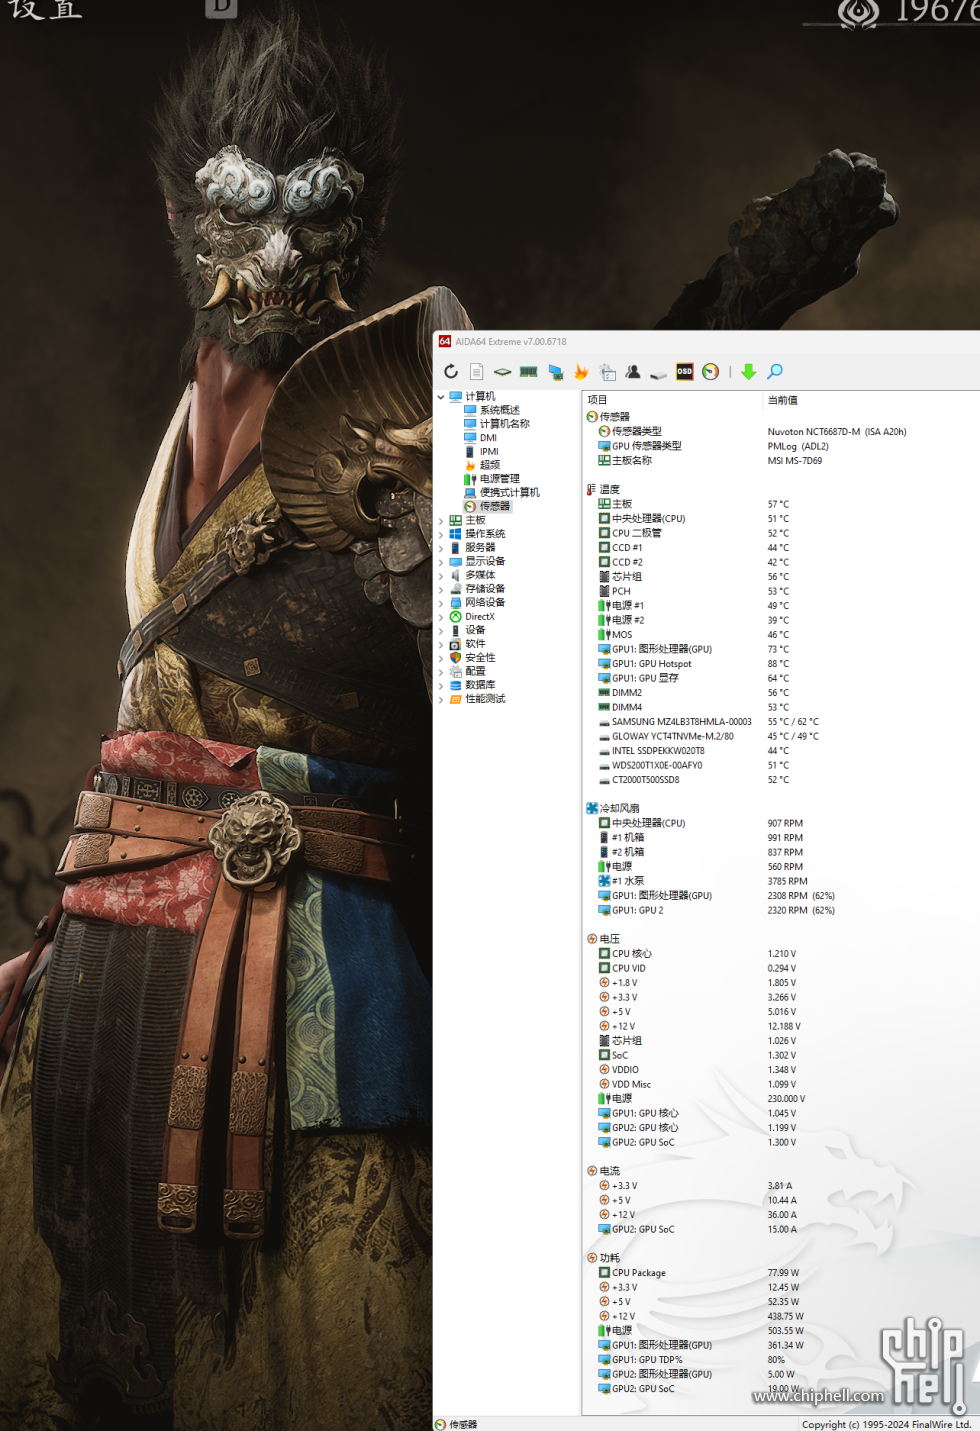Image resolution: width=980 pixels, height=1431 pixels.
Task: Click the monitor icon beside 计算机 in tree
Action: click(456, 397)
